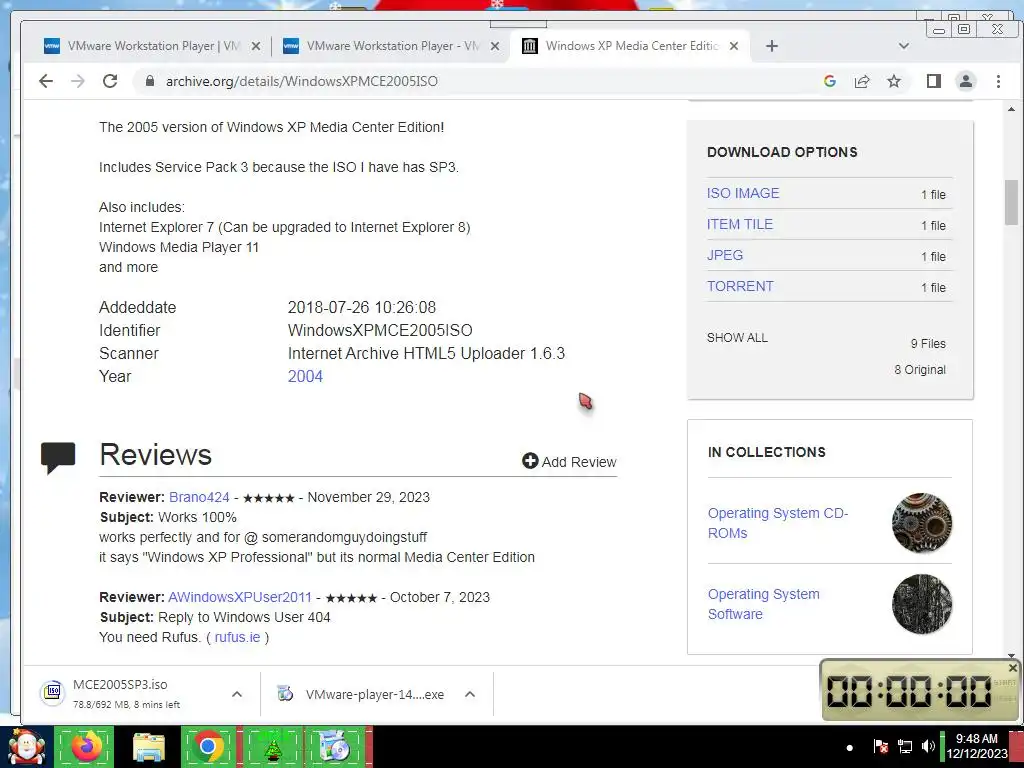1024x768 pixels.
Task: Close the second VMware Workstation Player tab
Action: 495,46
